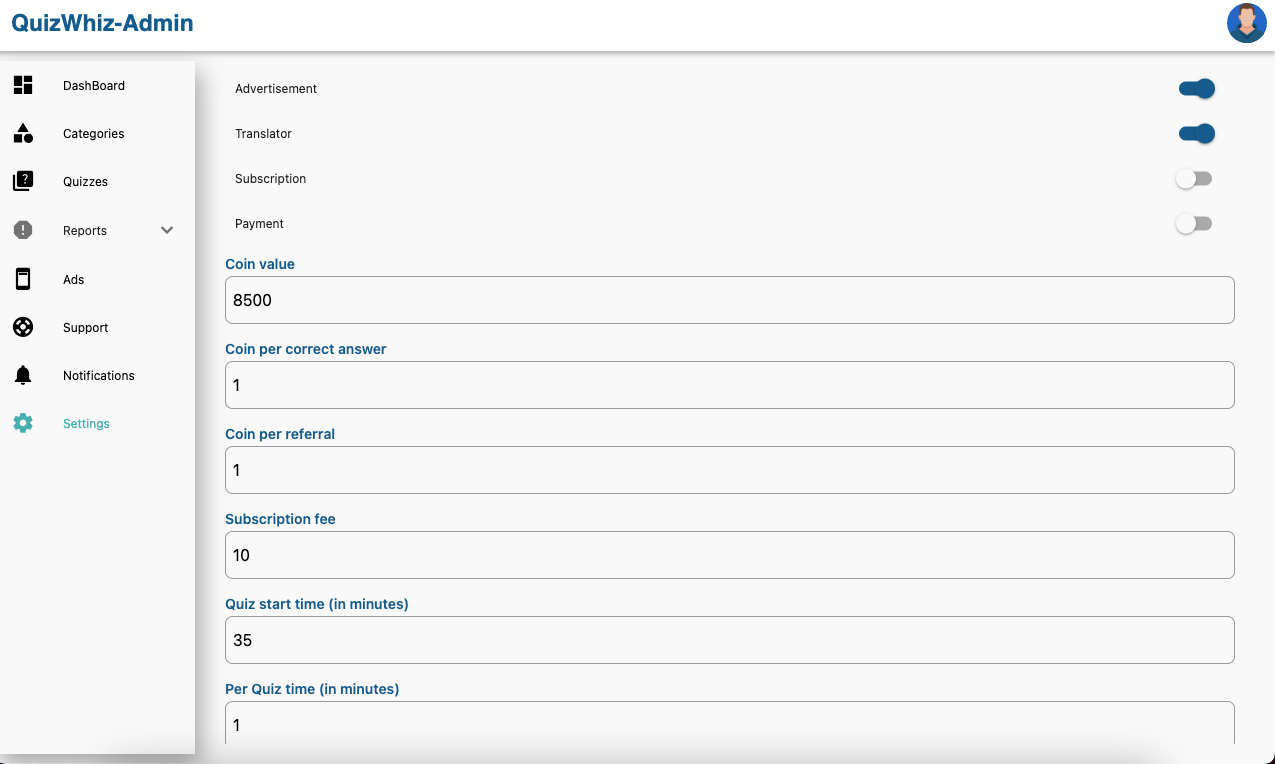
Task: Disable the Advertisement toggle
Action: click(1196, 89)
